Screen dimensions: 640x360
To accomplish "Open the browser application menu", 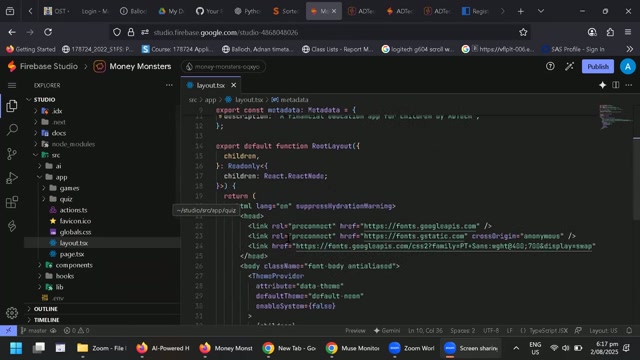I will tap(628, 32).
